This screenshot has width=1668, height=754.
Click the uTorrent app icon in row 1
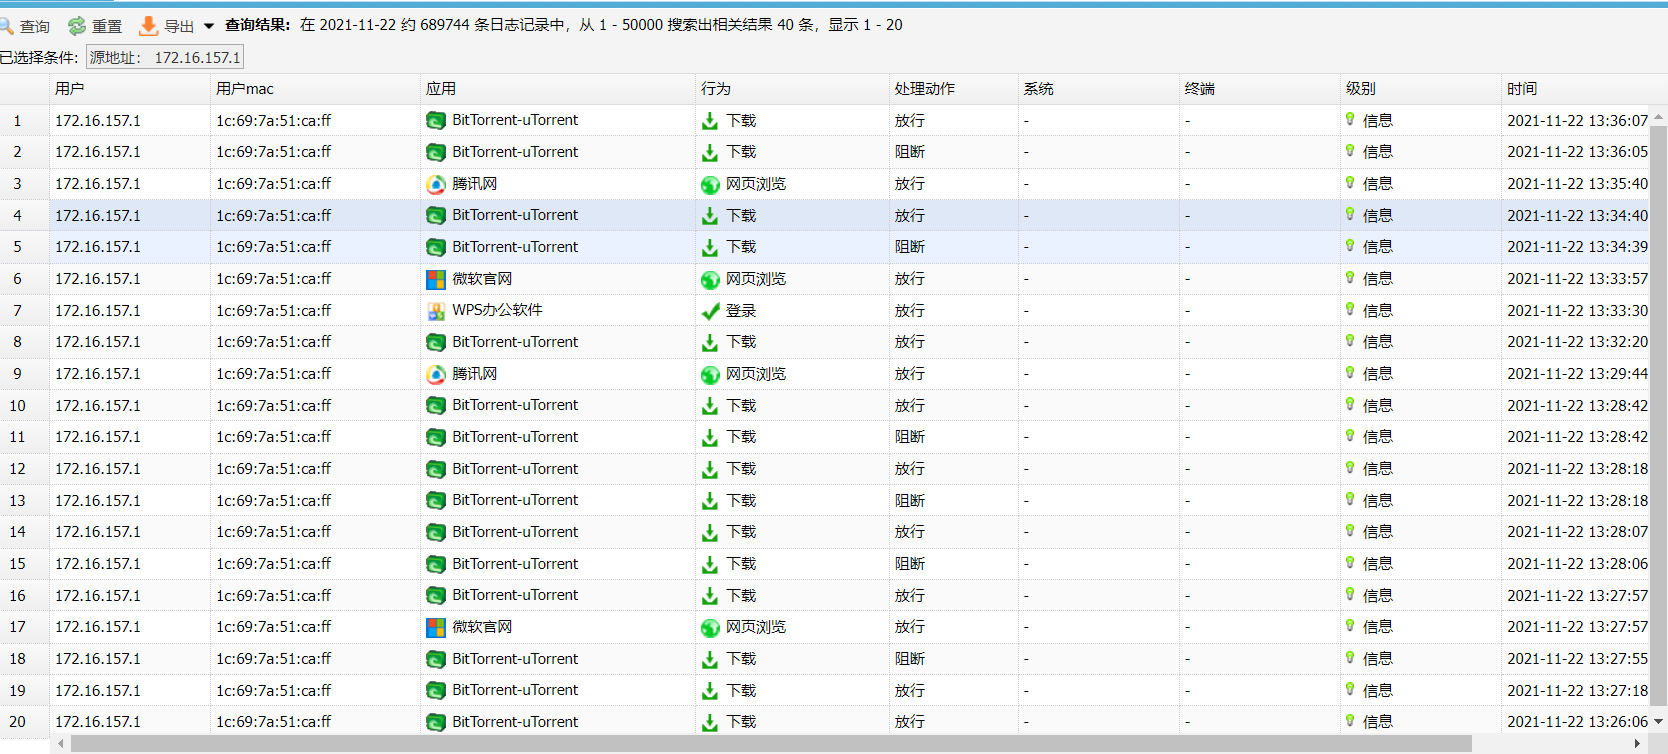(x=436, y=121)
